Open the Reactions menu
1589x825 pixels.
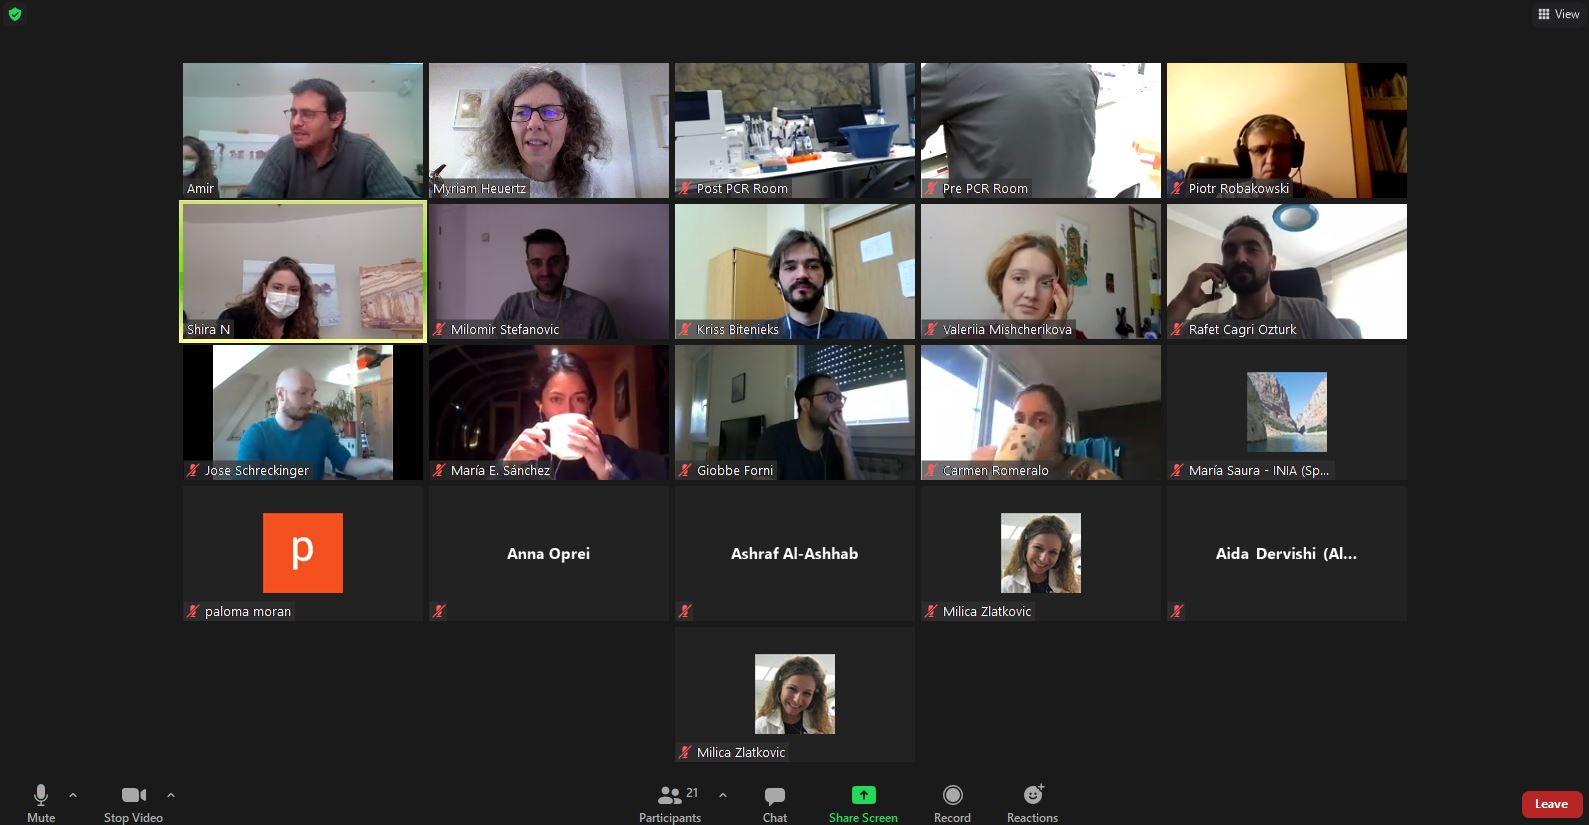1032,803
